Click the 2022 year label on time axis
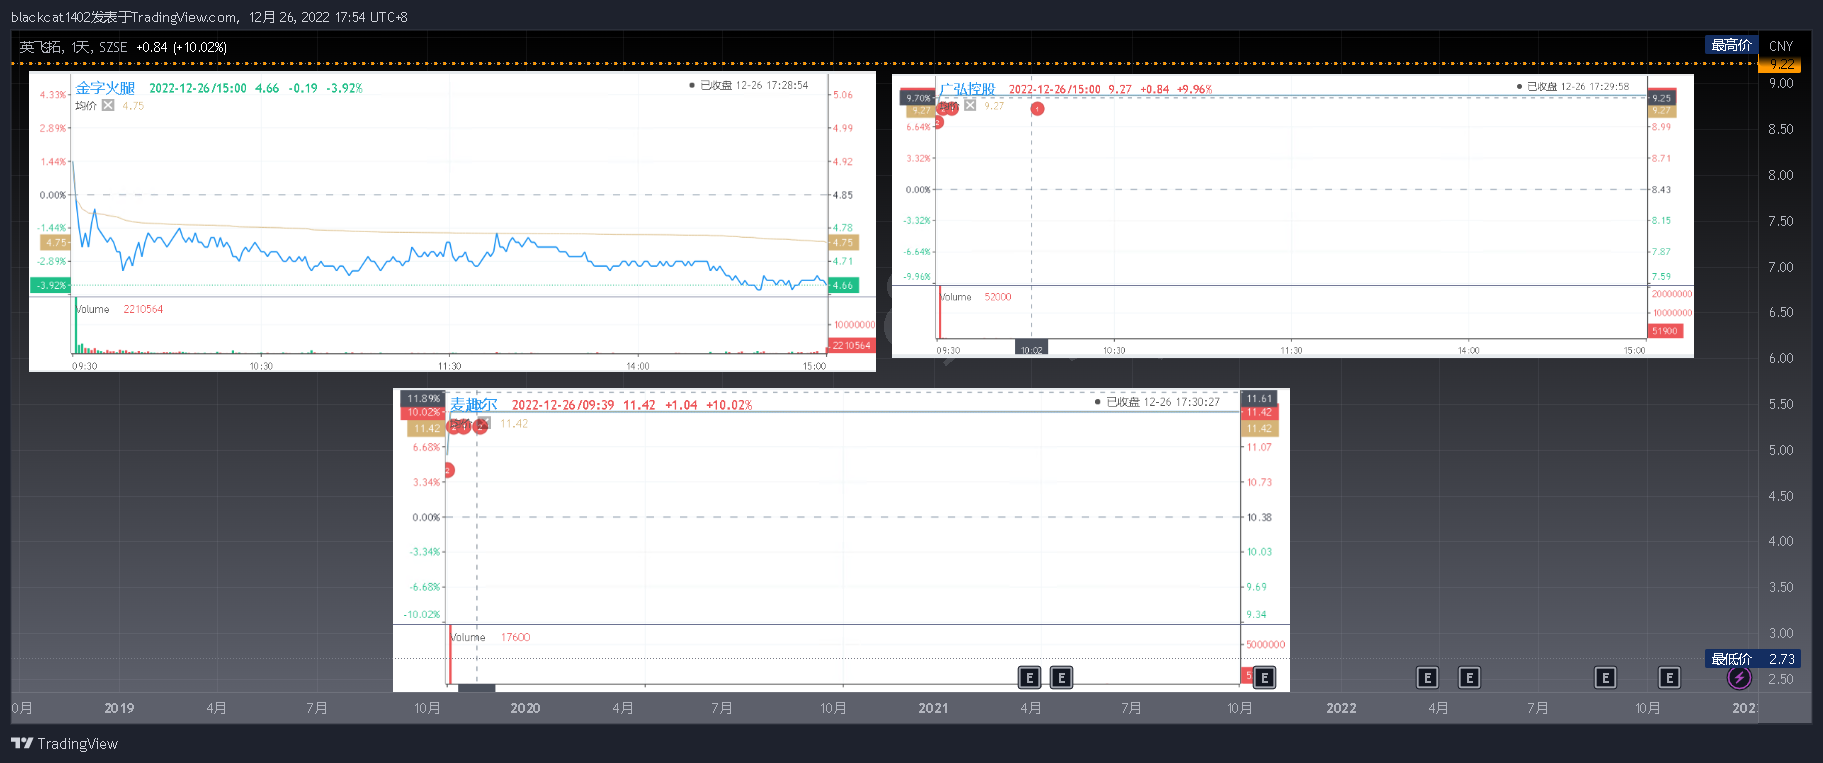The height and width of the screenshot is (763, 1823). (1341, 708)
